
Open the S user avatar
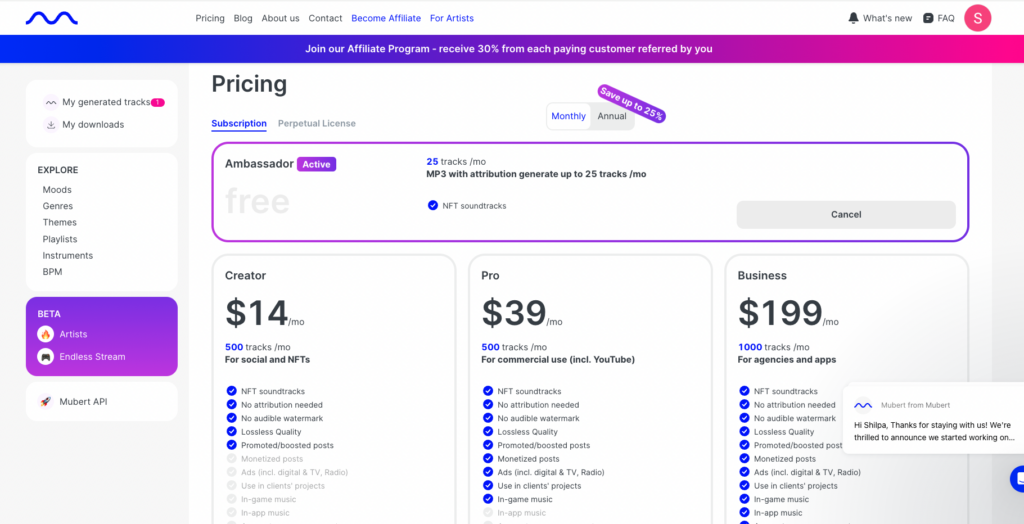click(x=977, y=18)
